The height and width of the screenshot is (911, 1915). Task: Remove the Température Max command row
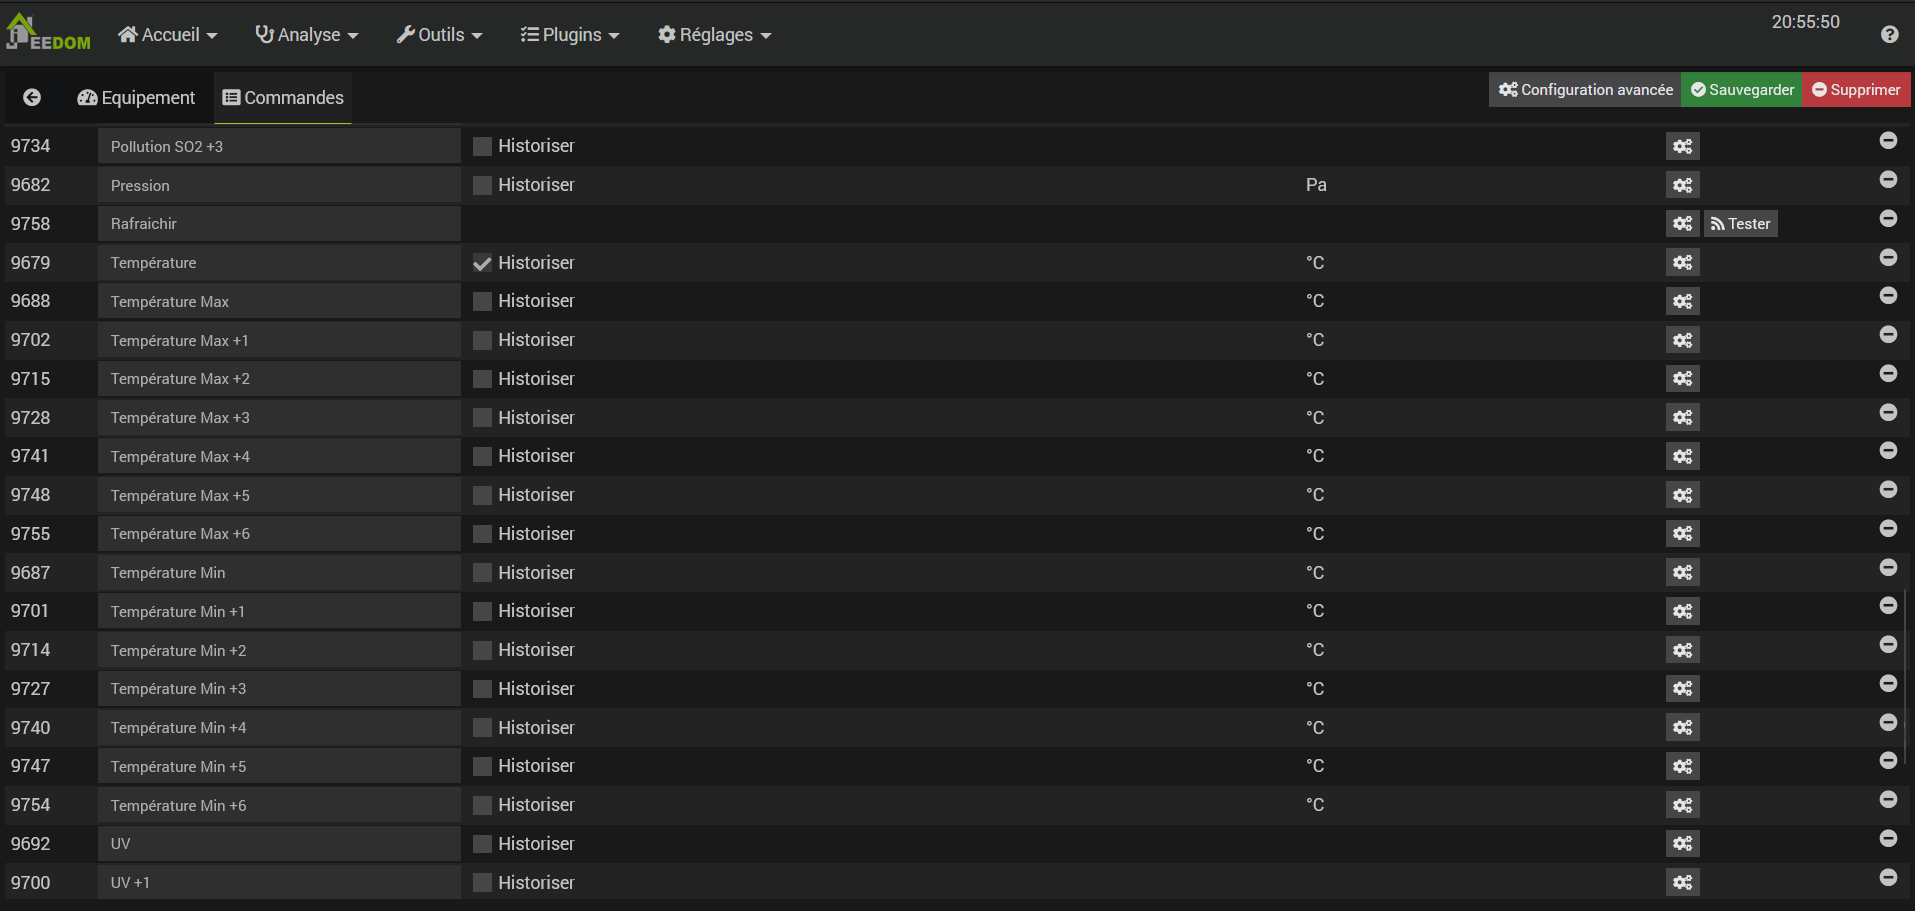pyautogui.click(x=1888, y=296)
